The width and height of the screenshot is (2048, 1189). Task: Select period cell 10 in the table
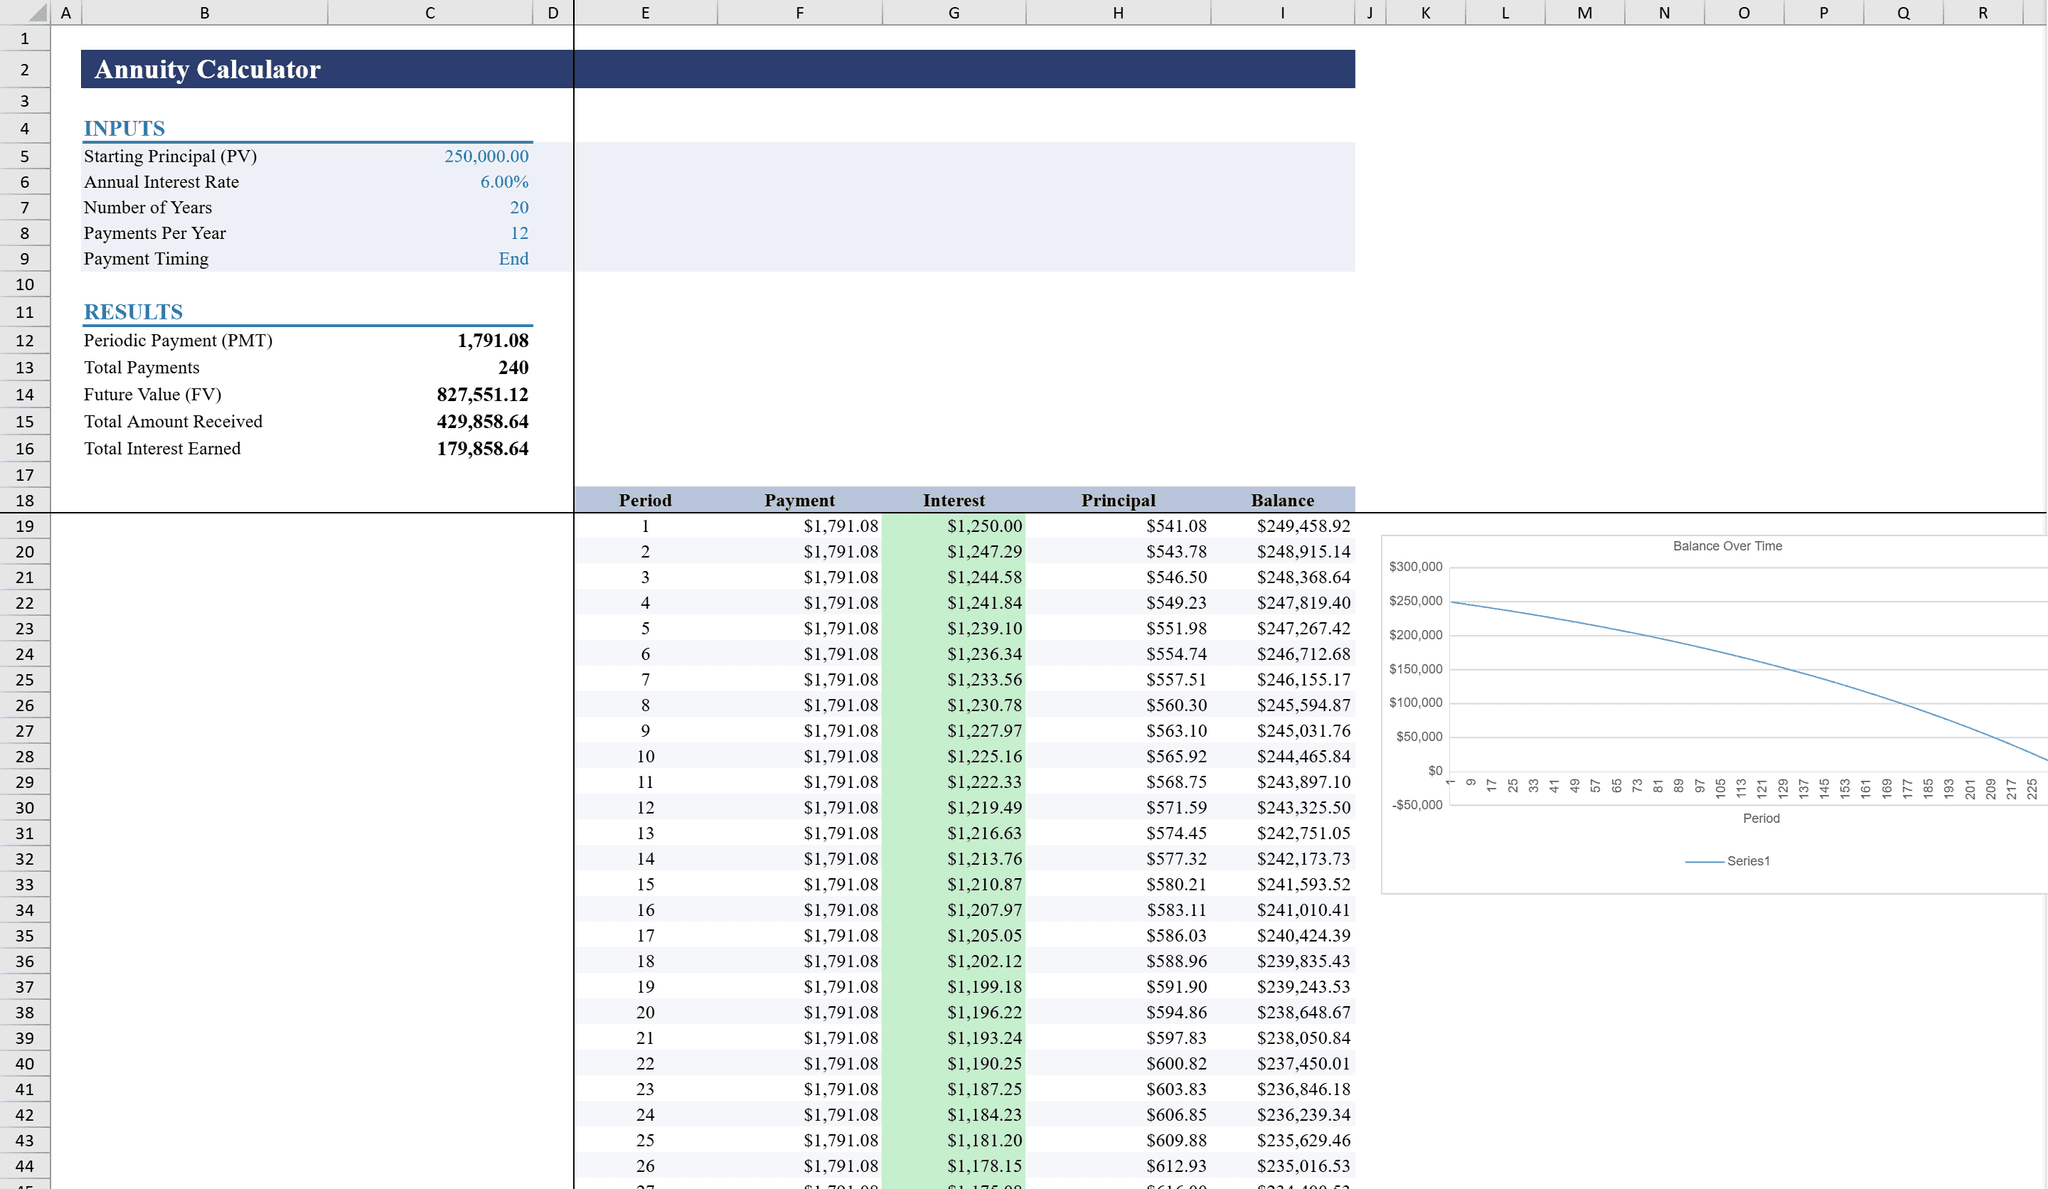[645, 756]
